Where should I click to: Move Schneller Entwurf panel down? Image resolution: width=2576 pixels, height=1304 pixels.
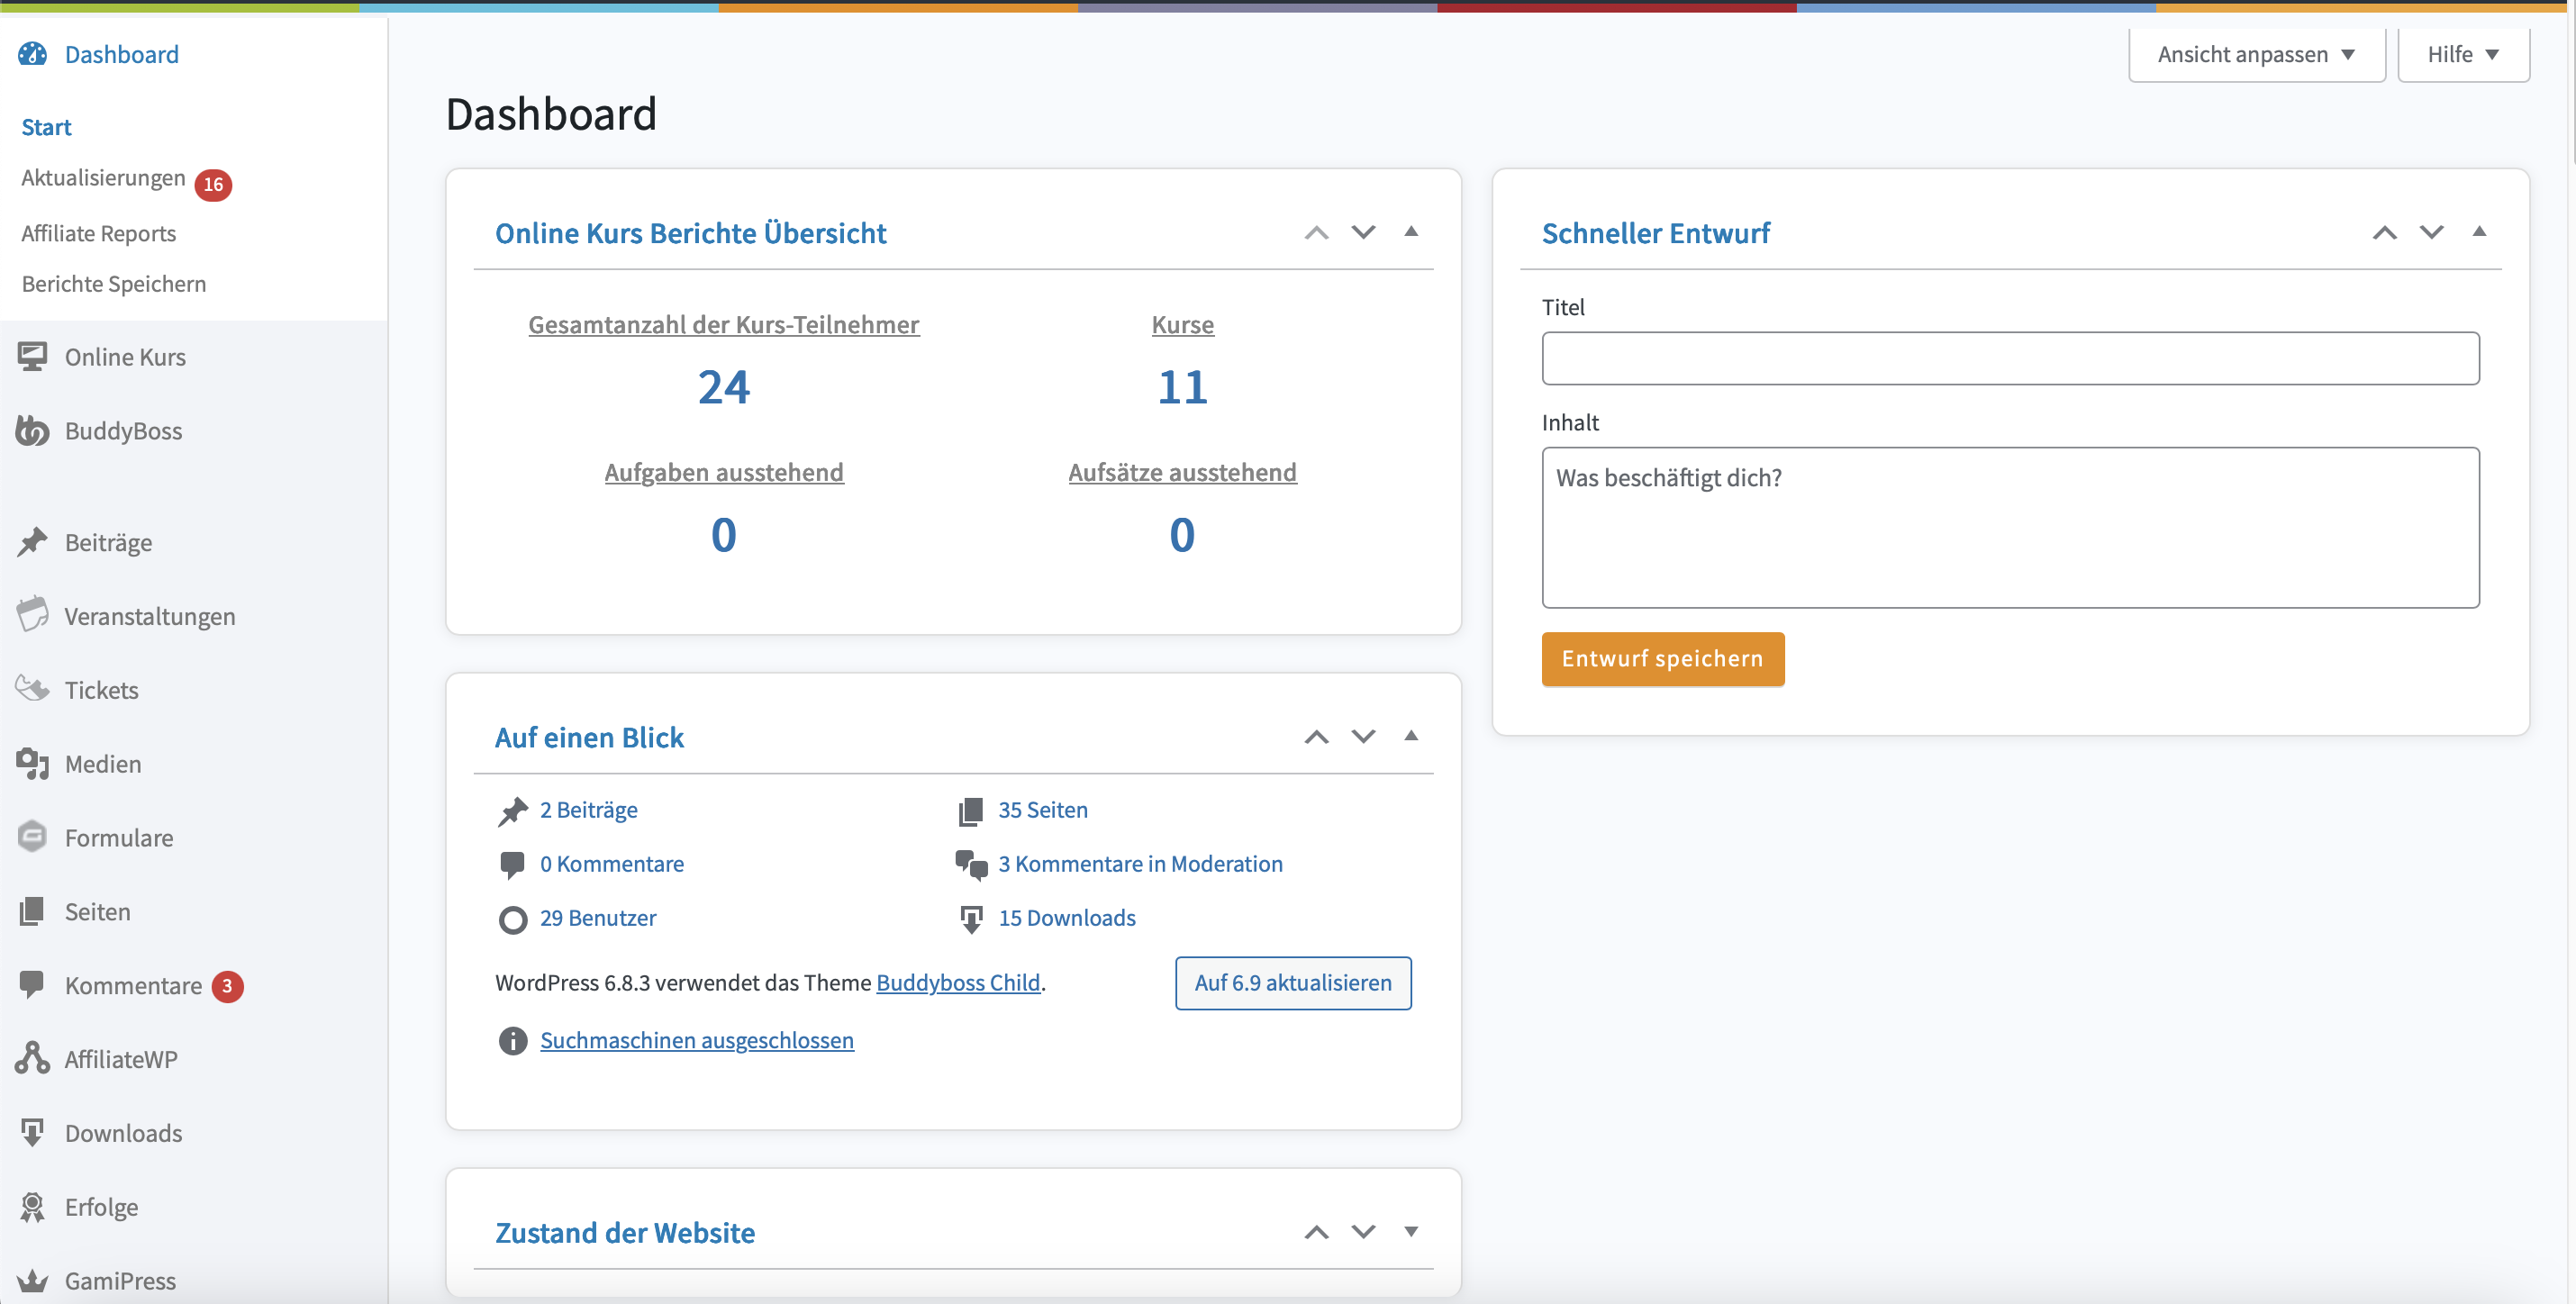2431,232
